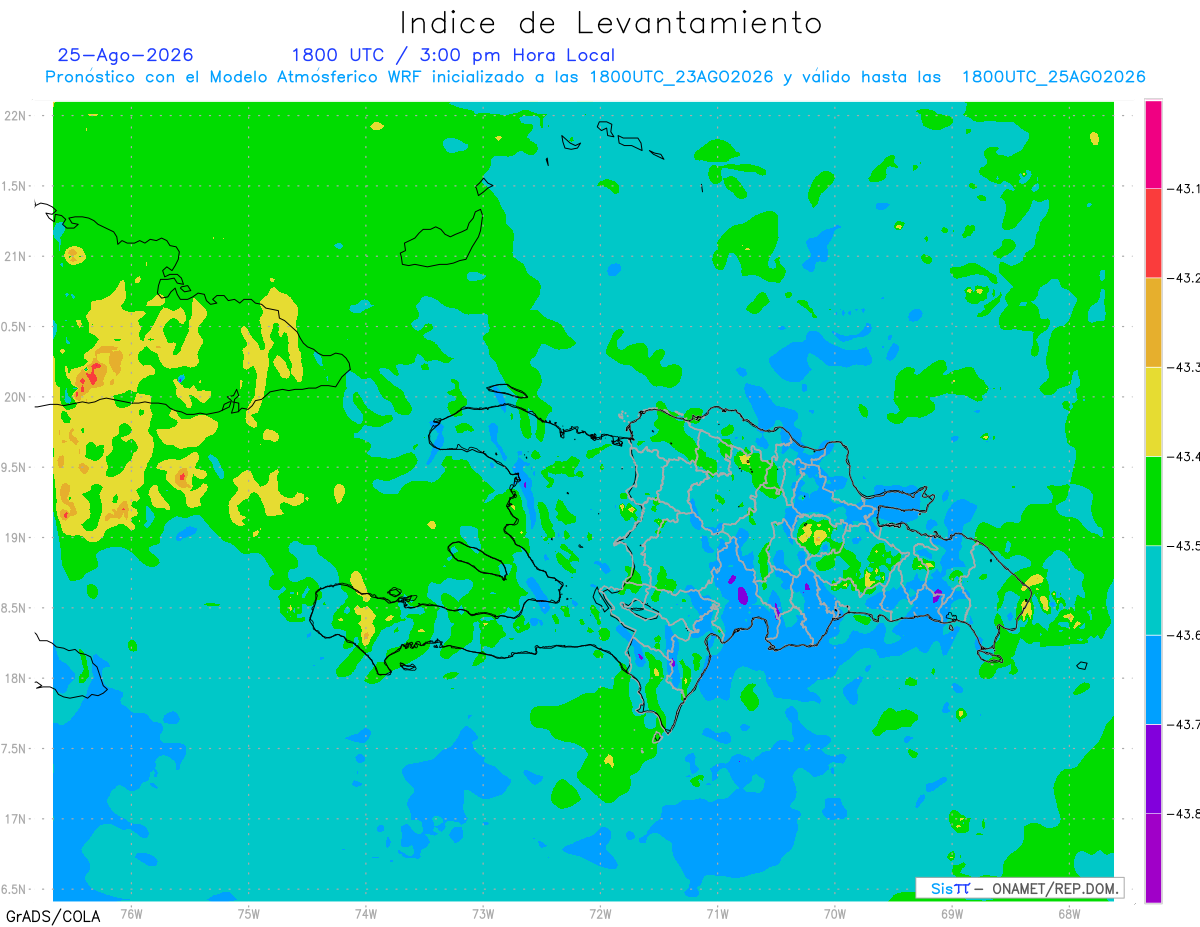Click the "70W" longitude label
This screenshot has width=1200, height=927.
(x=835, y=913)
